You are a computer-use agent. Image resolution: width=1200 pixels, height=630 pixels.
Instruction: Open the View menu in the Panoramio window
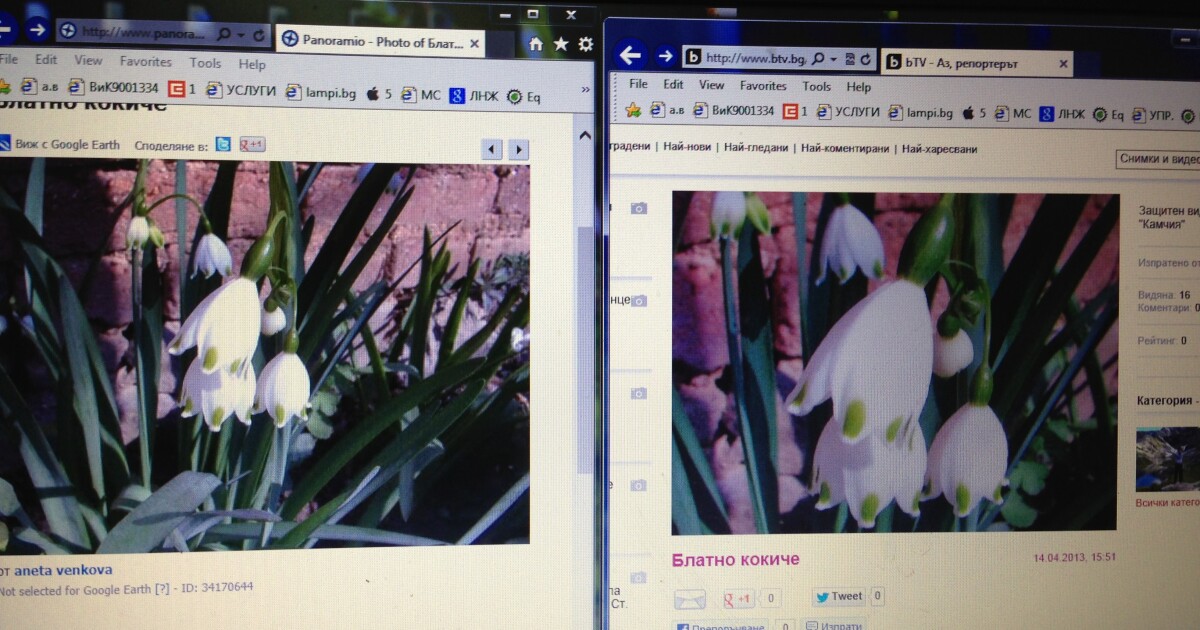click(88, 61)
